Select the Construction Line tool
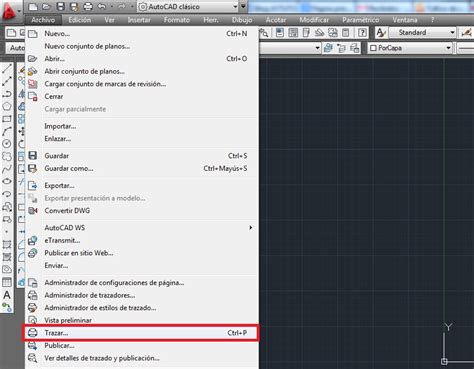The width and height of the screenshot is (474, 369). coord(7,81)
